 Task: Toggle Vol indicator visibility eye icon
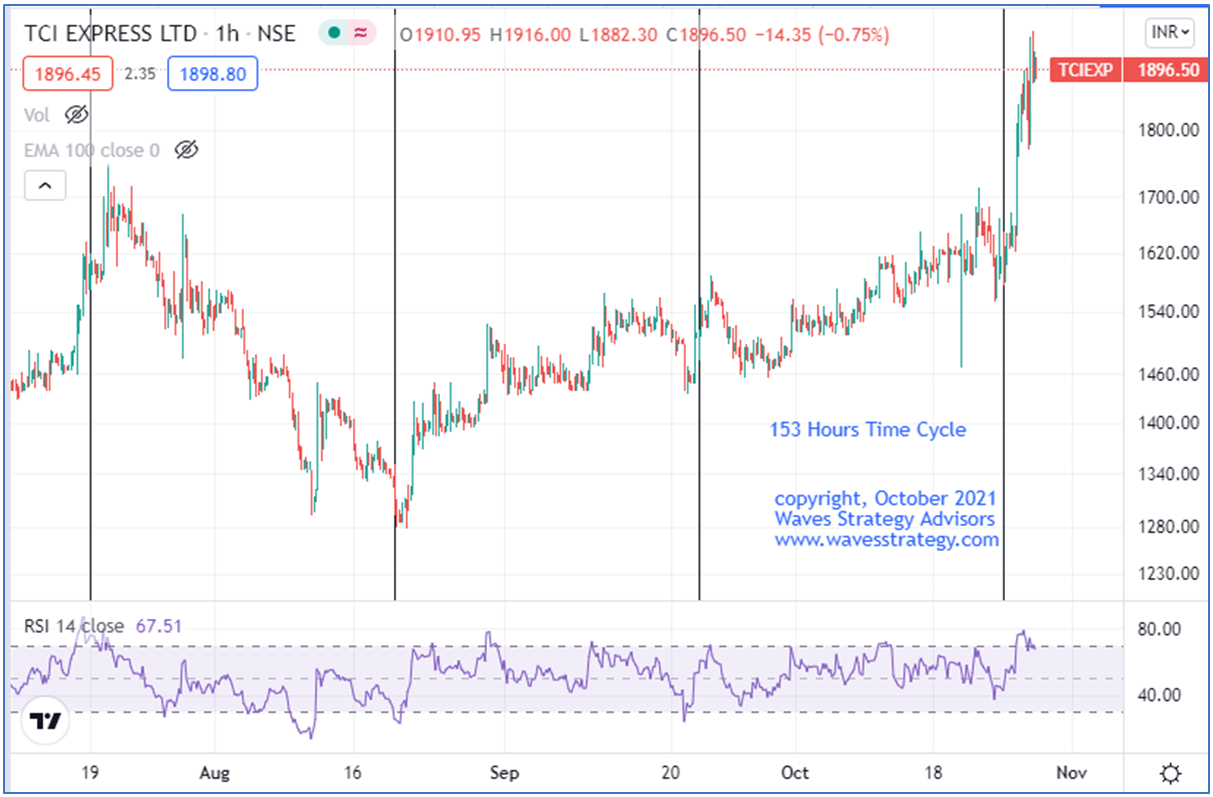[76, 115]
